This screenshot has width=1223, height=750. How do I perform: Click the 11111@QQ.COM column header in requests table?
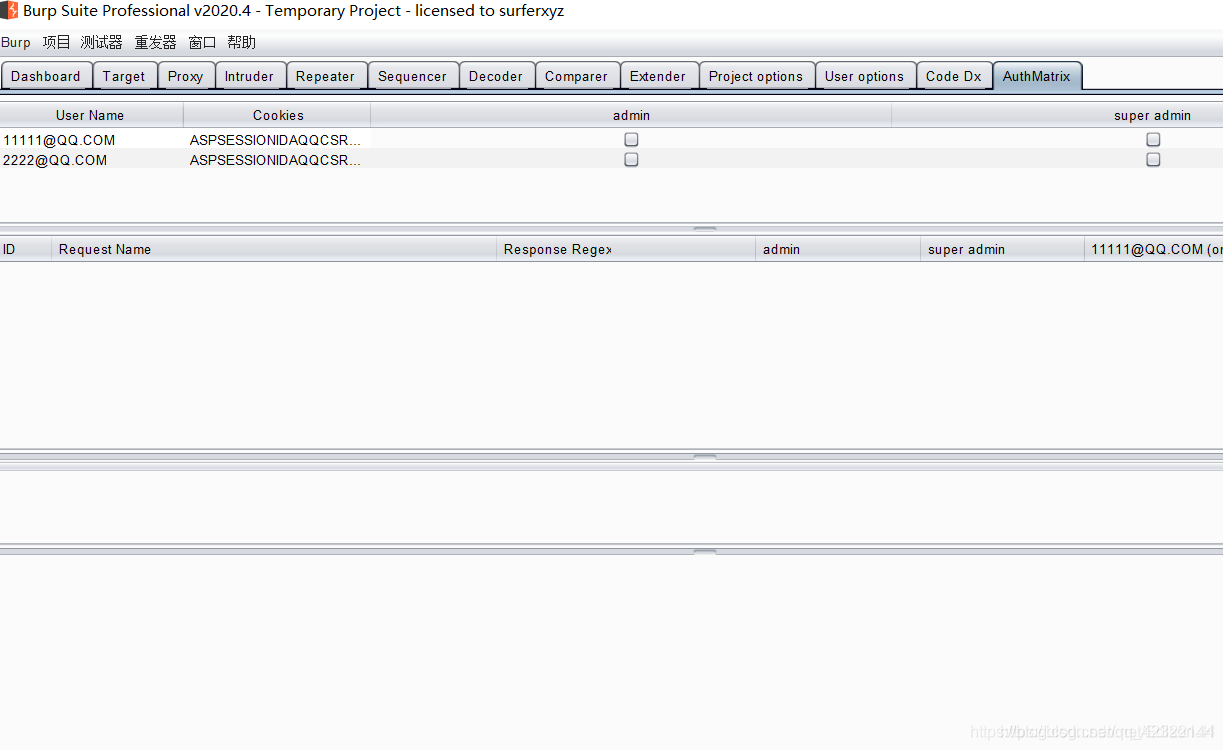pos(1154,249)
